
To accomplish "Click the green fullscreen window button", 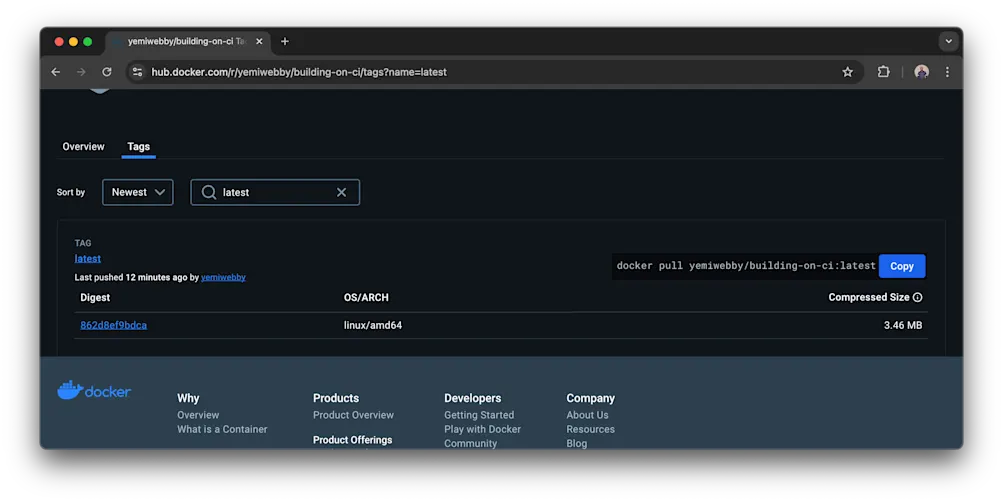I will [x=88, y=42].
